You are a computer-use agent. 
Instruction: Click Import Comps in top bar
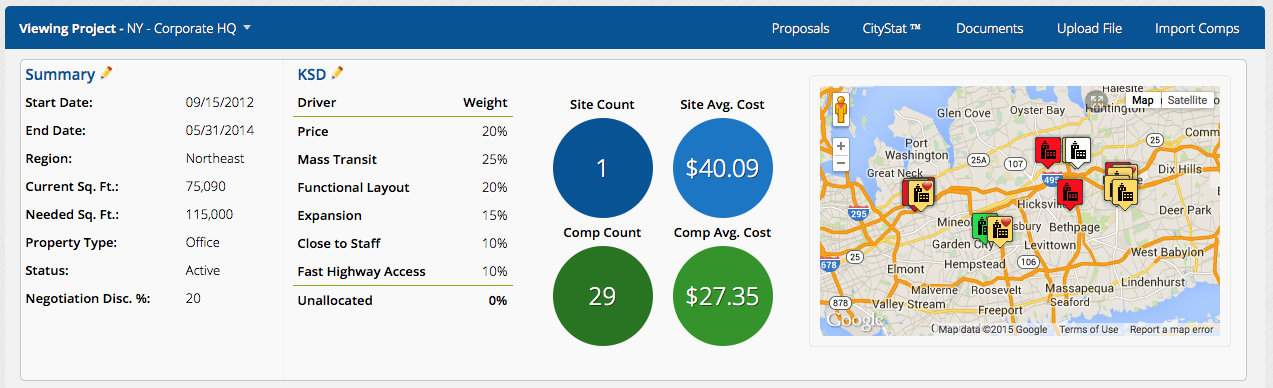pyautogui.click(x=1197, y=28)
